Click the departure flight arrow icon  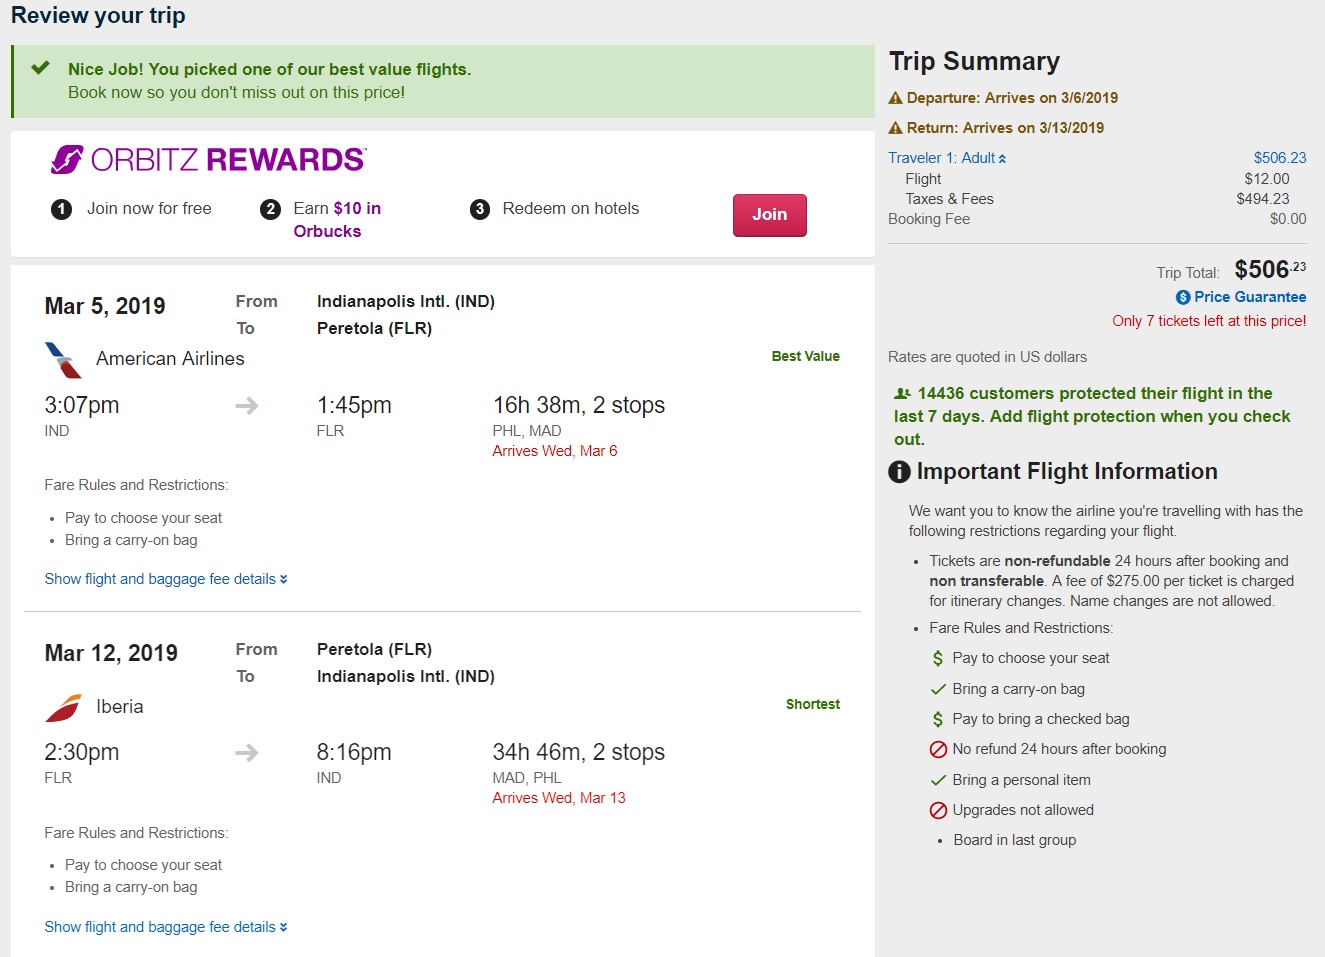[246, 406]
